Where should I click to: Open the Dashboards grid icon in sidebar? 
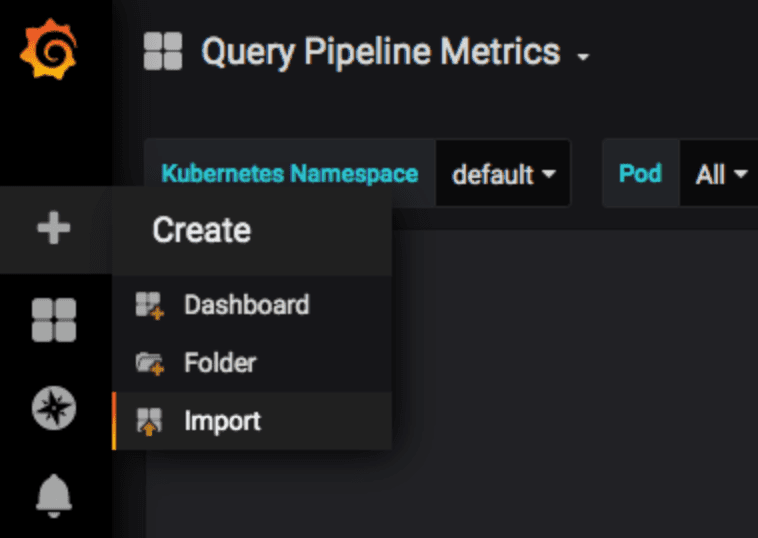pyautogui.click(x=54, y=320)
